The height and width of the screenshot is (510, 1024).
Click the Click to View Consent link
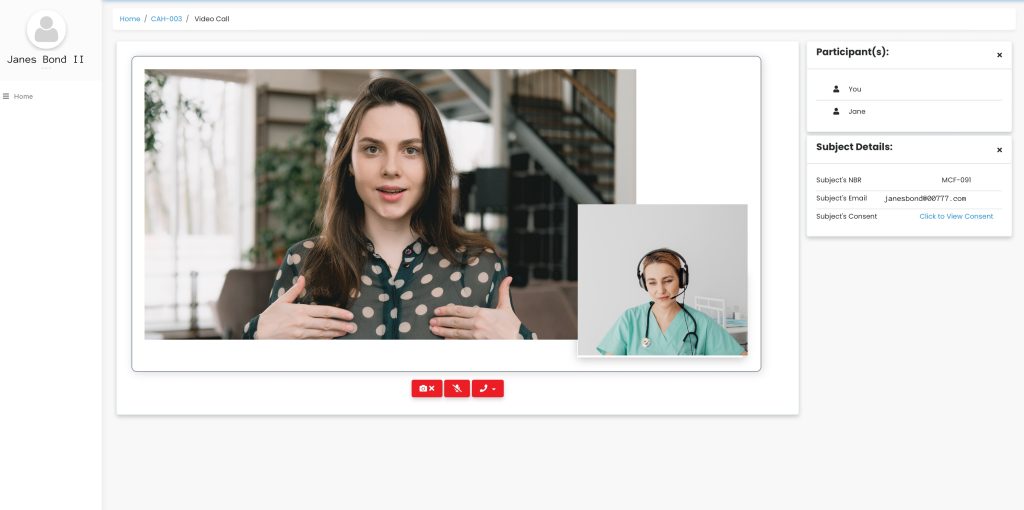(x=956, y=216)
